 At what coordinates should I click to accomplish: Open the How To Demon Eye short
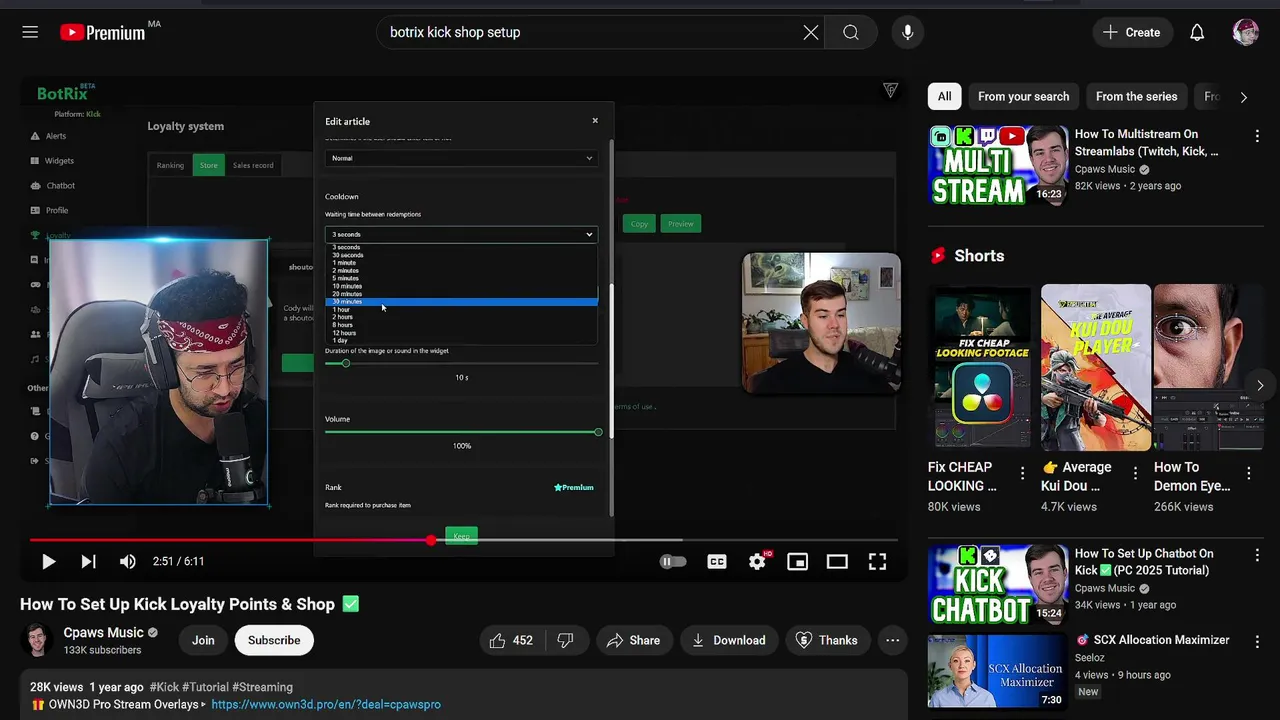[1208, 368]
